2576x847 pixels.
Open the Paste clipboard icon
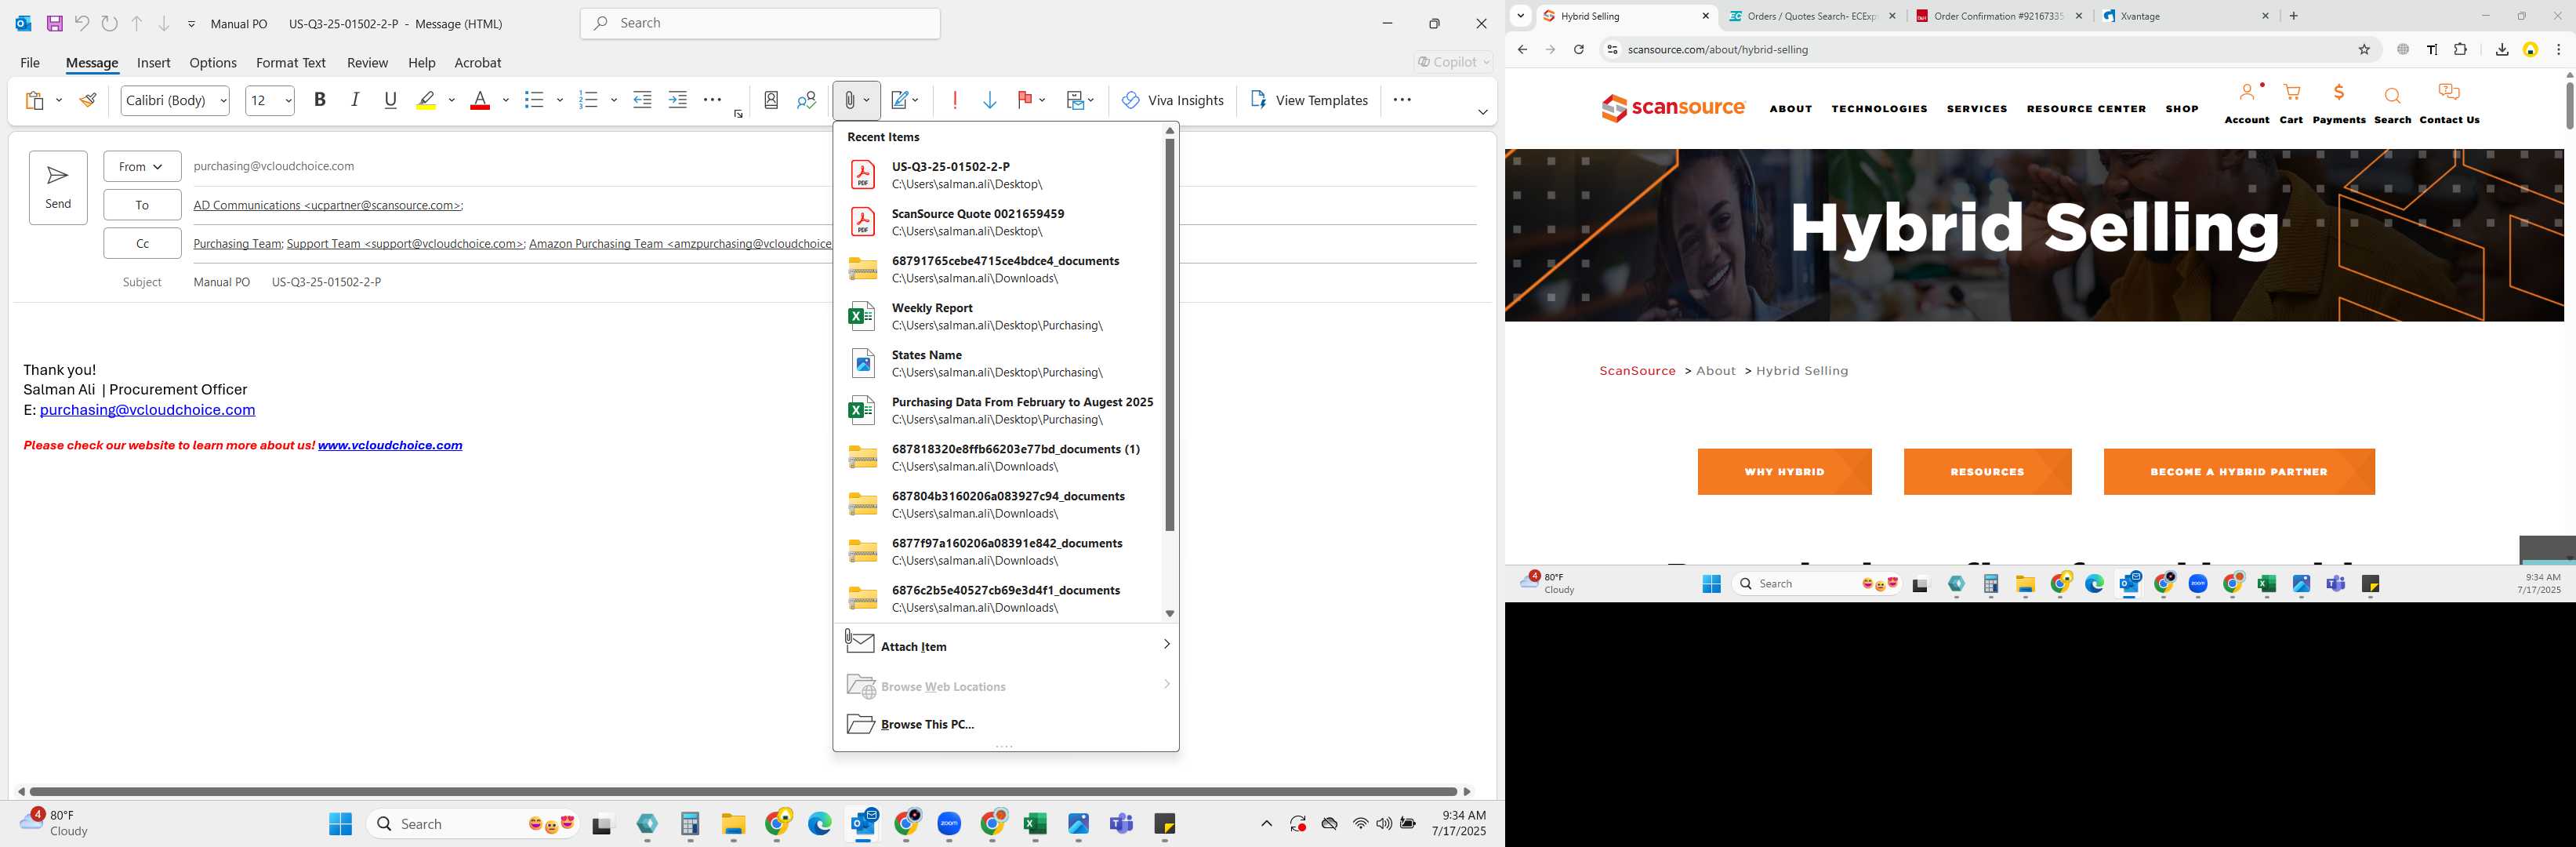point(35,100)
